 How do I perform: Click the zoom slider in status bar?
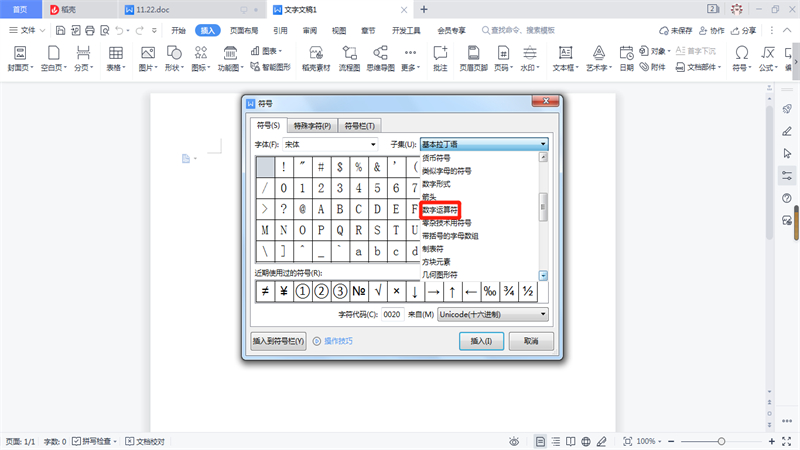tap(722, 441)
